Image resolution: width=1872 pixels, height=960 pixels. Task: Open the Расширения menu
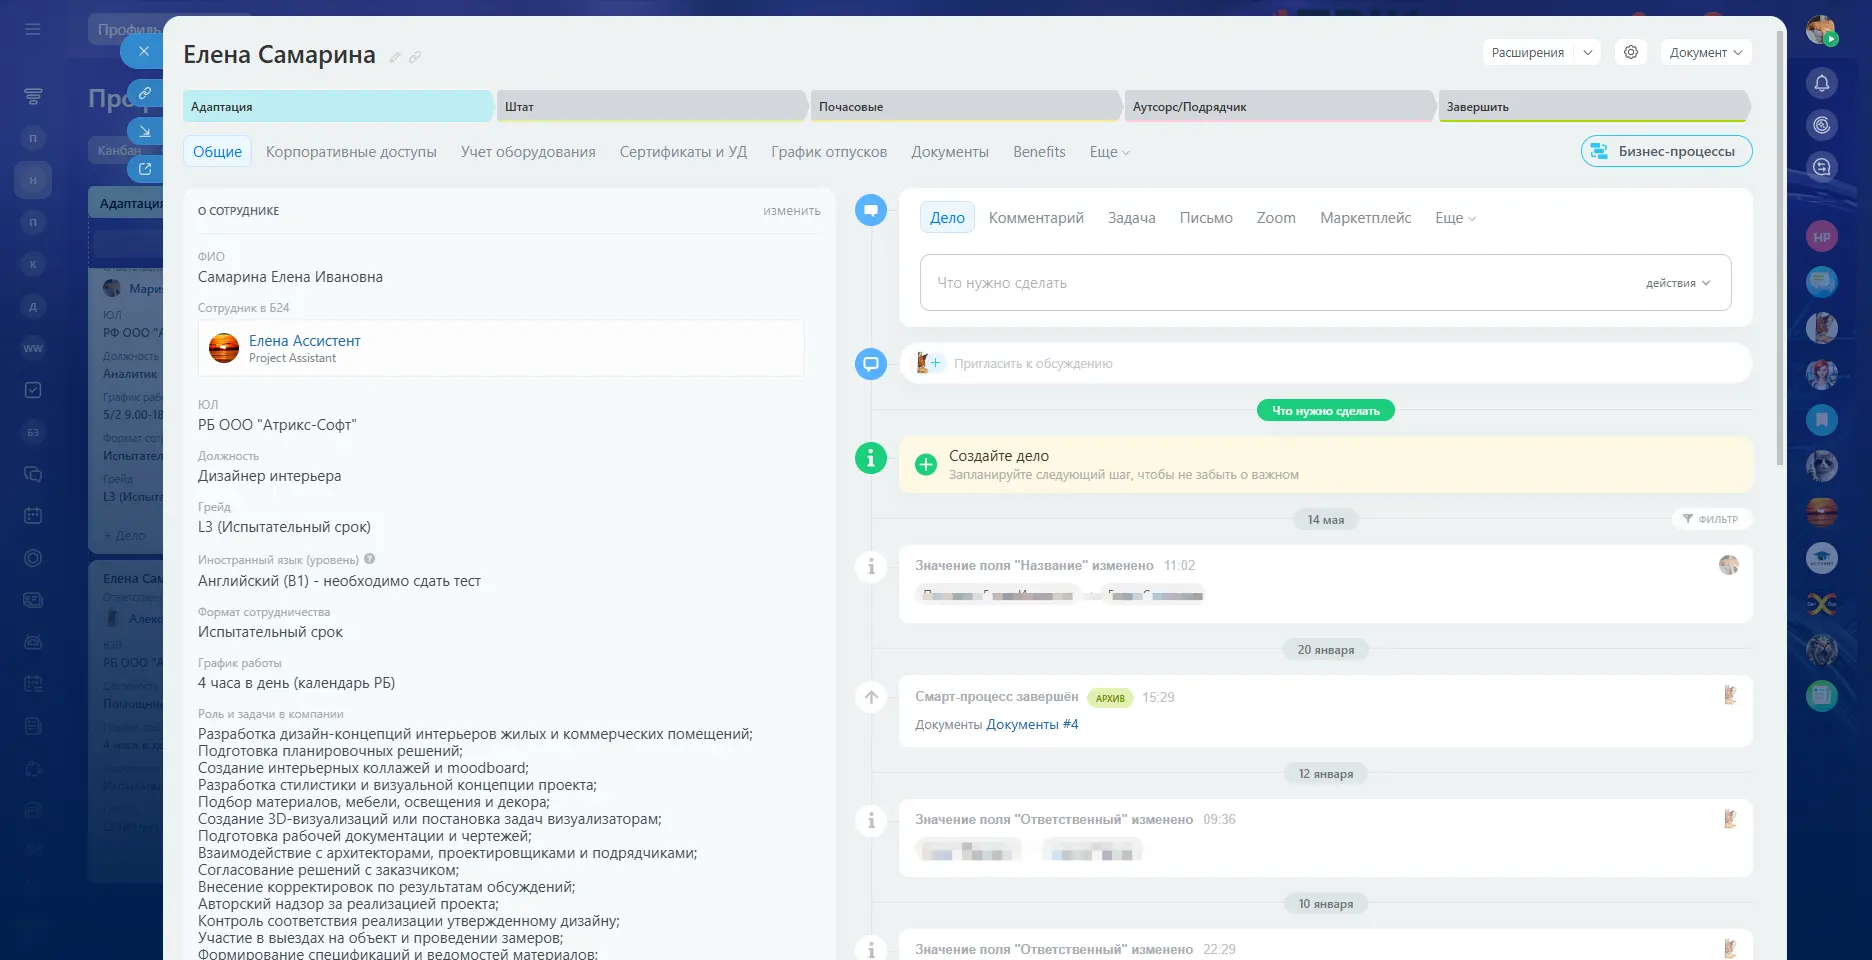click(x=1527, y=52)
